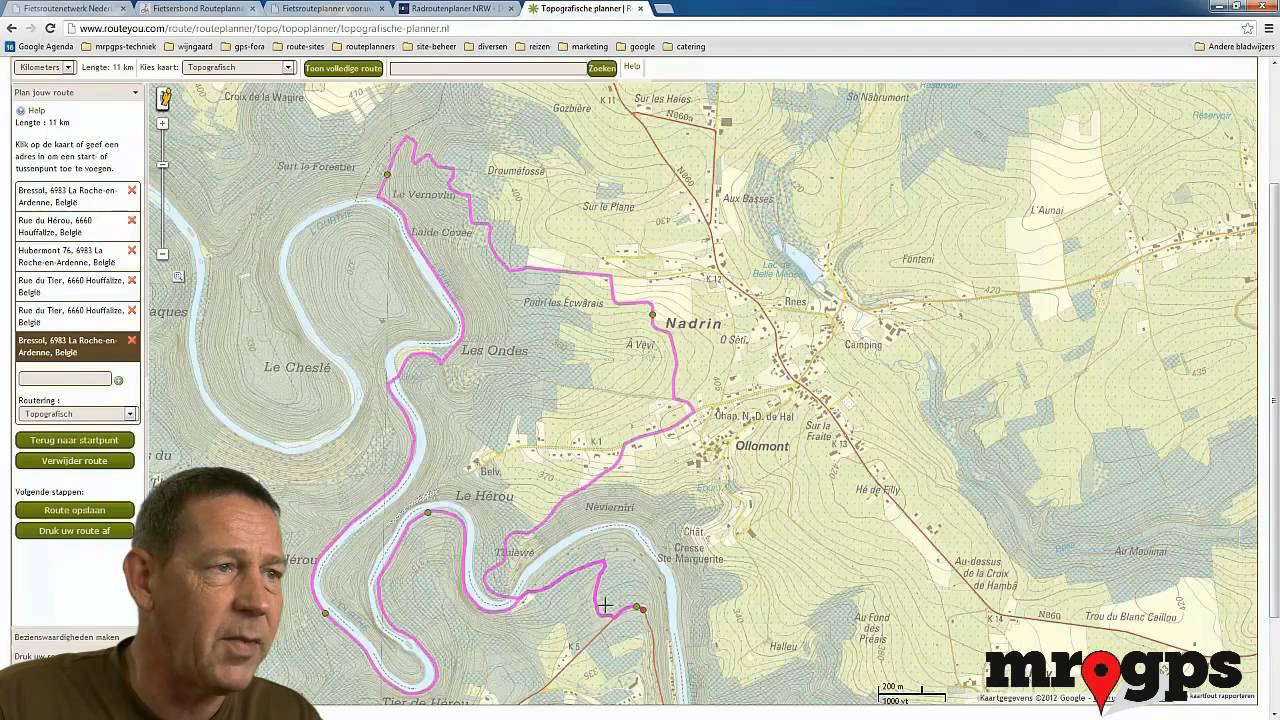The width and height of the screenshot is (1280, 720).
Task: Close the Topografische planner tab
Action: point(640,8)
